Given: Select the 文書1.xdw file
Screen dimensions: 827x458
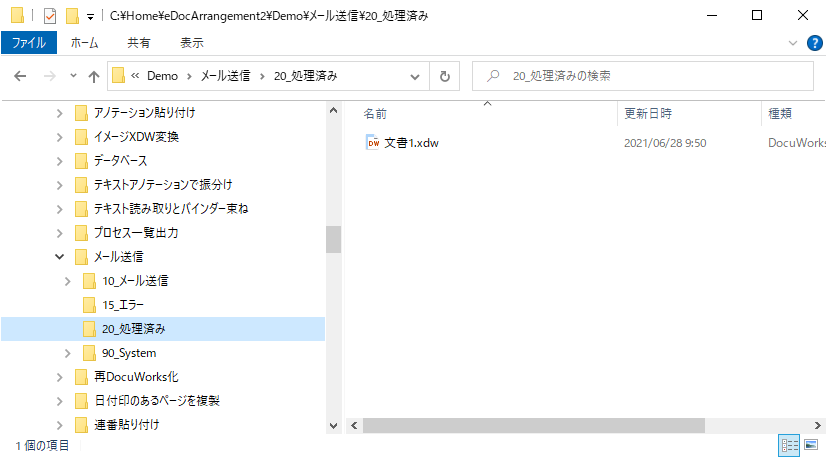Looking at the screenshot, I should [x=411, y=143].
